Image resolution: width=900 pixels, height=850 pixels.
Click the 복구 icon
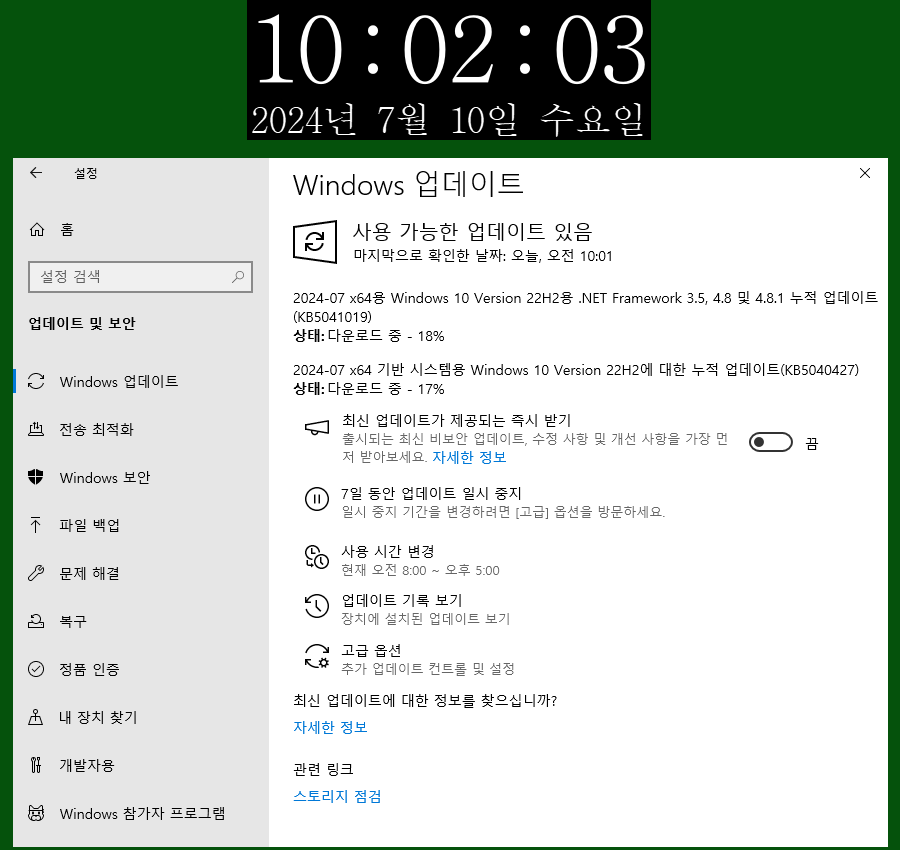coord(36,621)
